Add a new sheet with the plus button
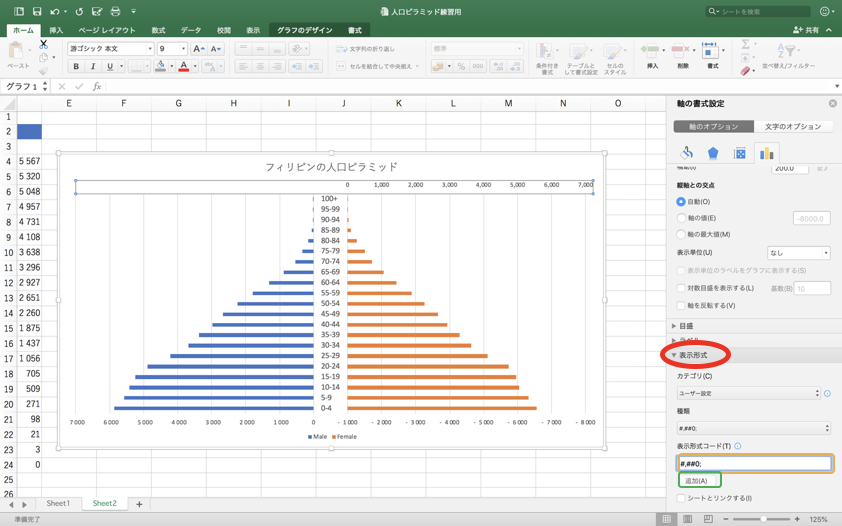Screen dimensions: 842x526 (x=139, y=504)
